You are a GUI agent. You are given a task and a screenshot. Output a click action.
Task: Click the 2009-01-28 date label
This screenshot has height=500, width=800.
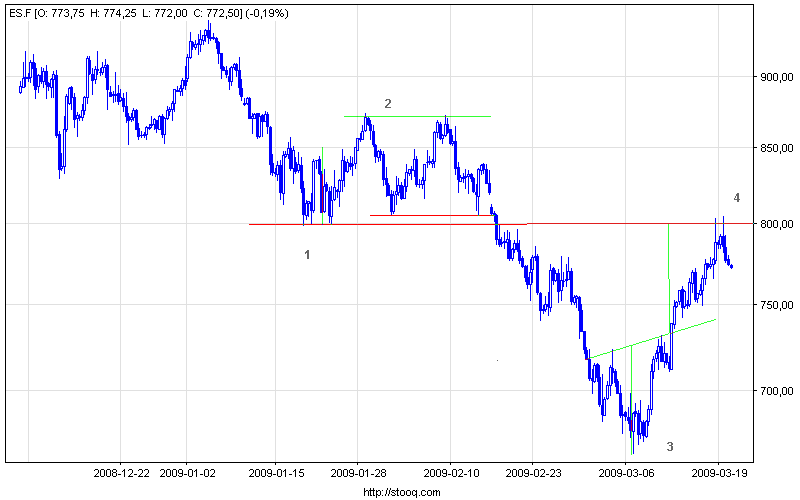click(359, 473)
